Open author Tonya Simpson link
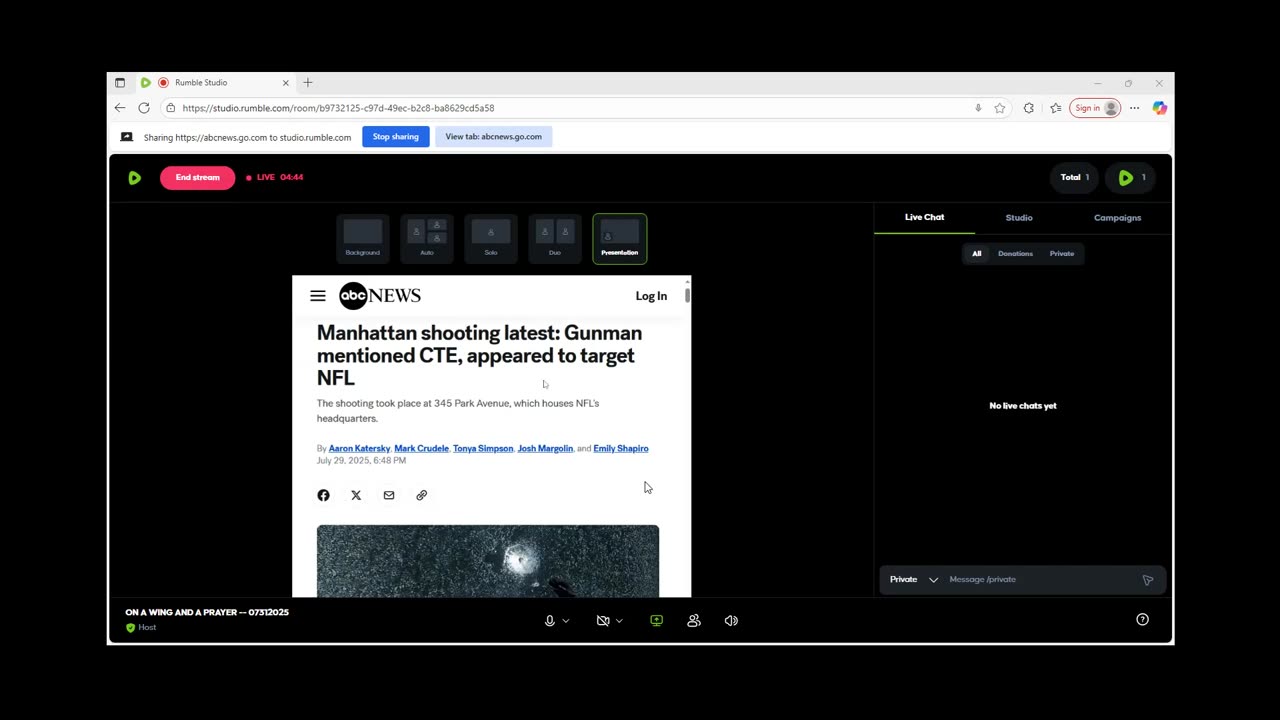Screen dimensions: 1280x720 pyautogui.click(x=483, y=449)
